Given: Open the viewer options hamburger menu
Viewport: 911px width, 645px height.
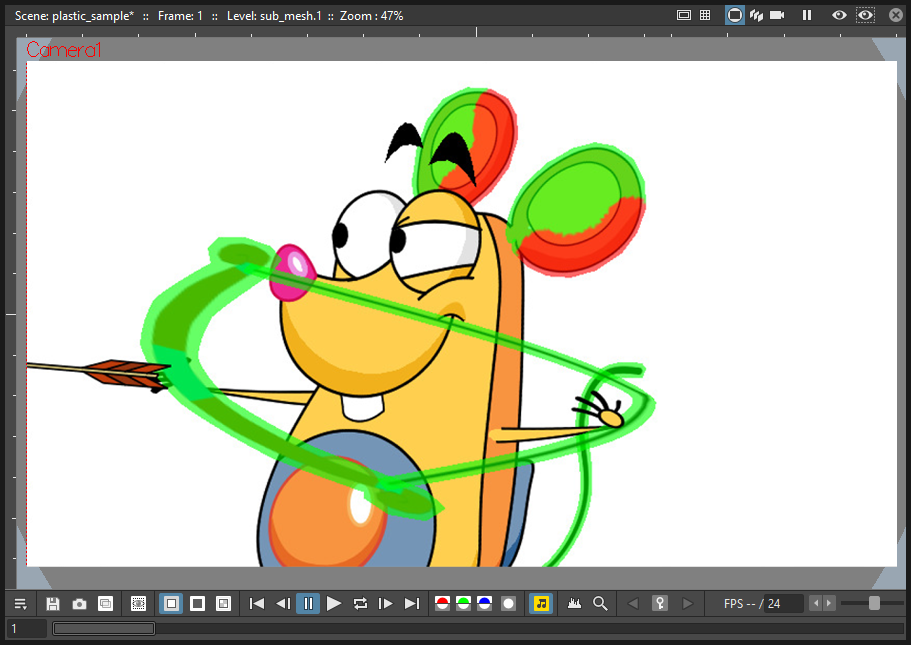Looking at the screenshot, I should (x=20, y=604).
